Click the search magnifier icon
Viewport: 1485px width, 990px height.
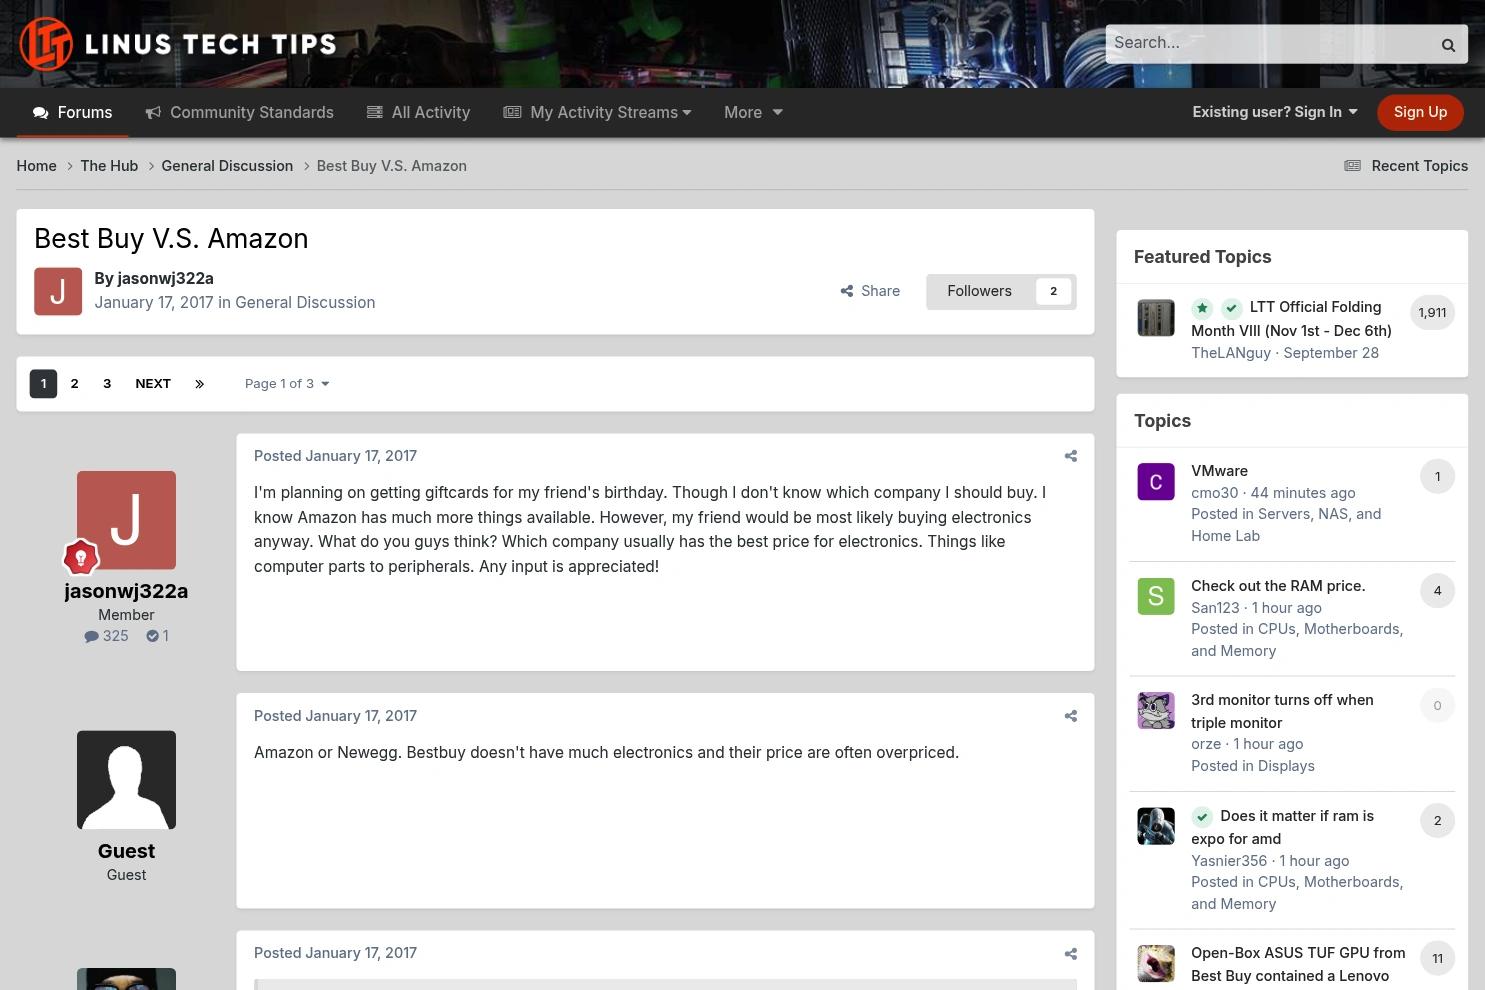click(1447, 44)
